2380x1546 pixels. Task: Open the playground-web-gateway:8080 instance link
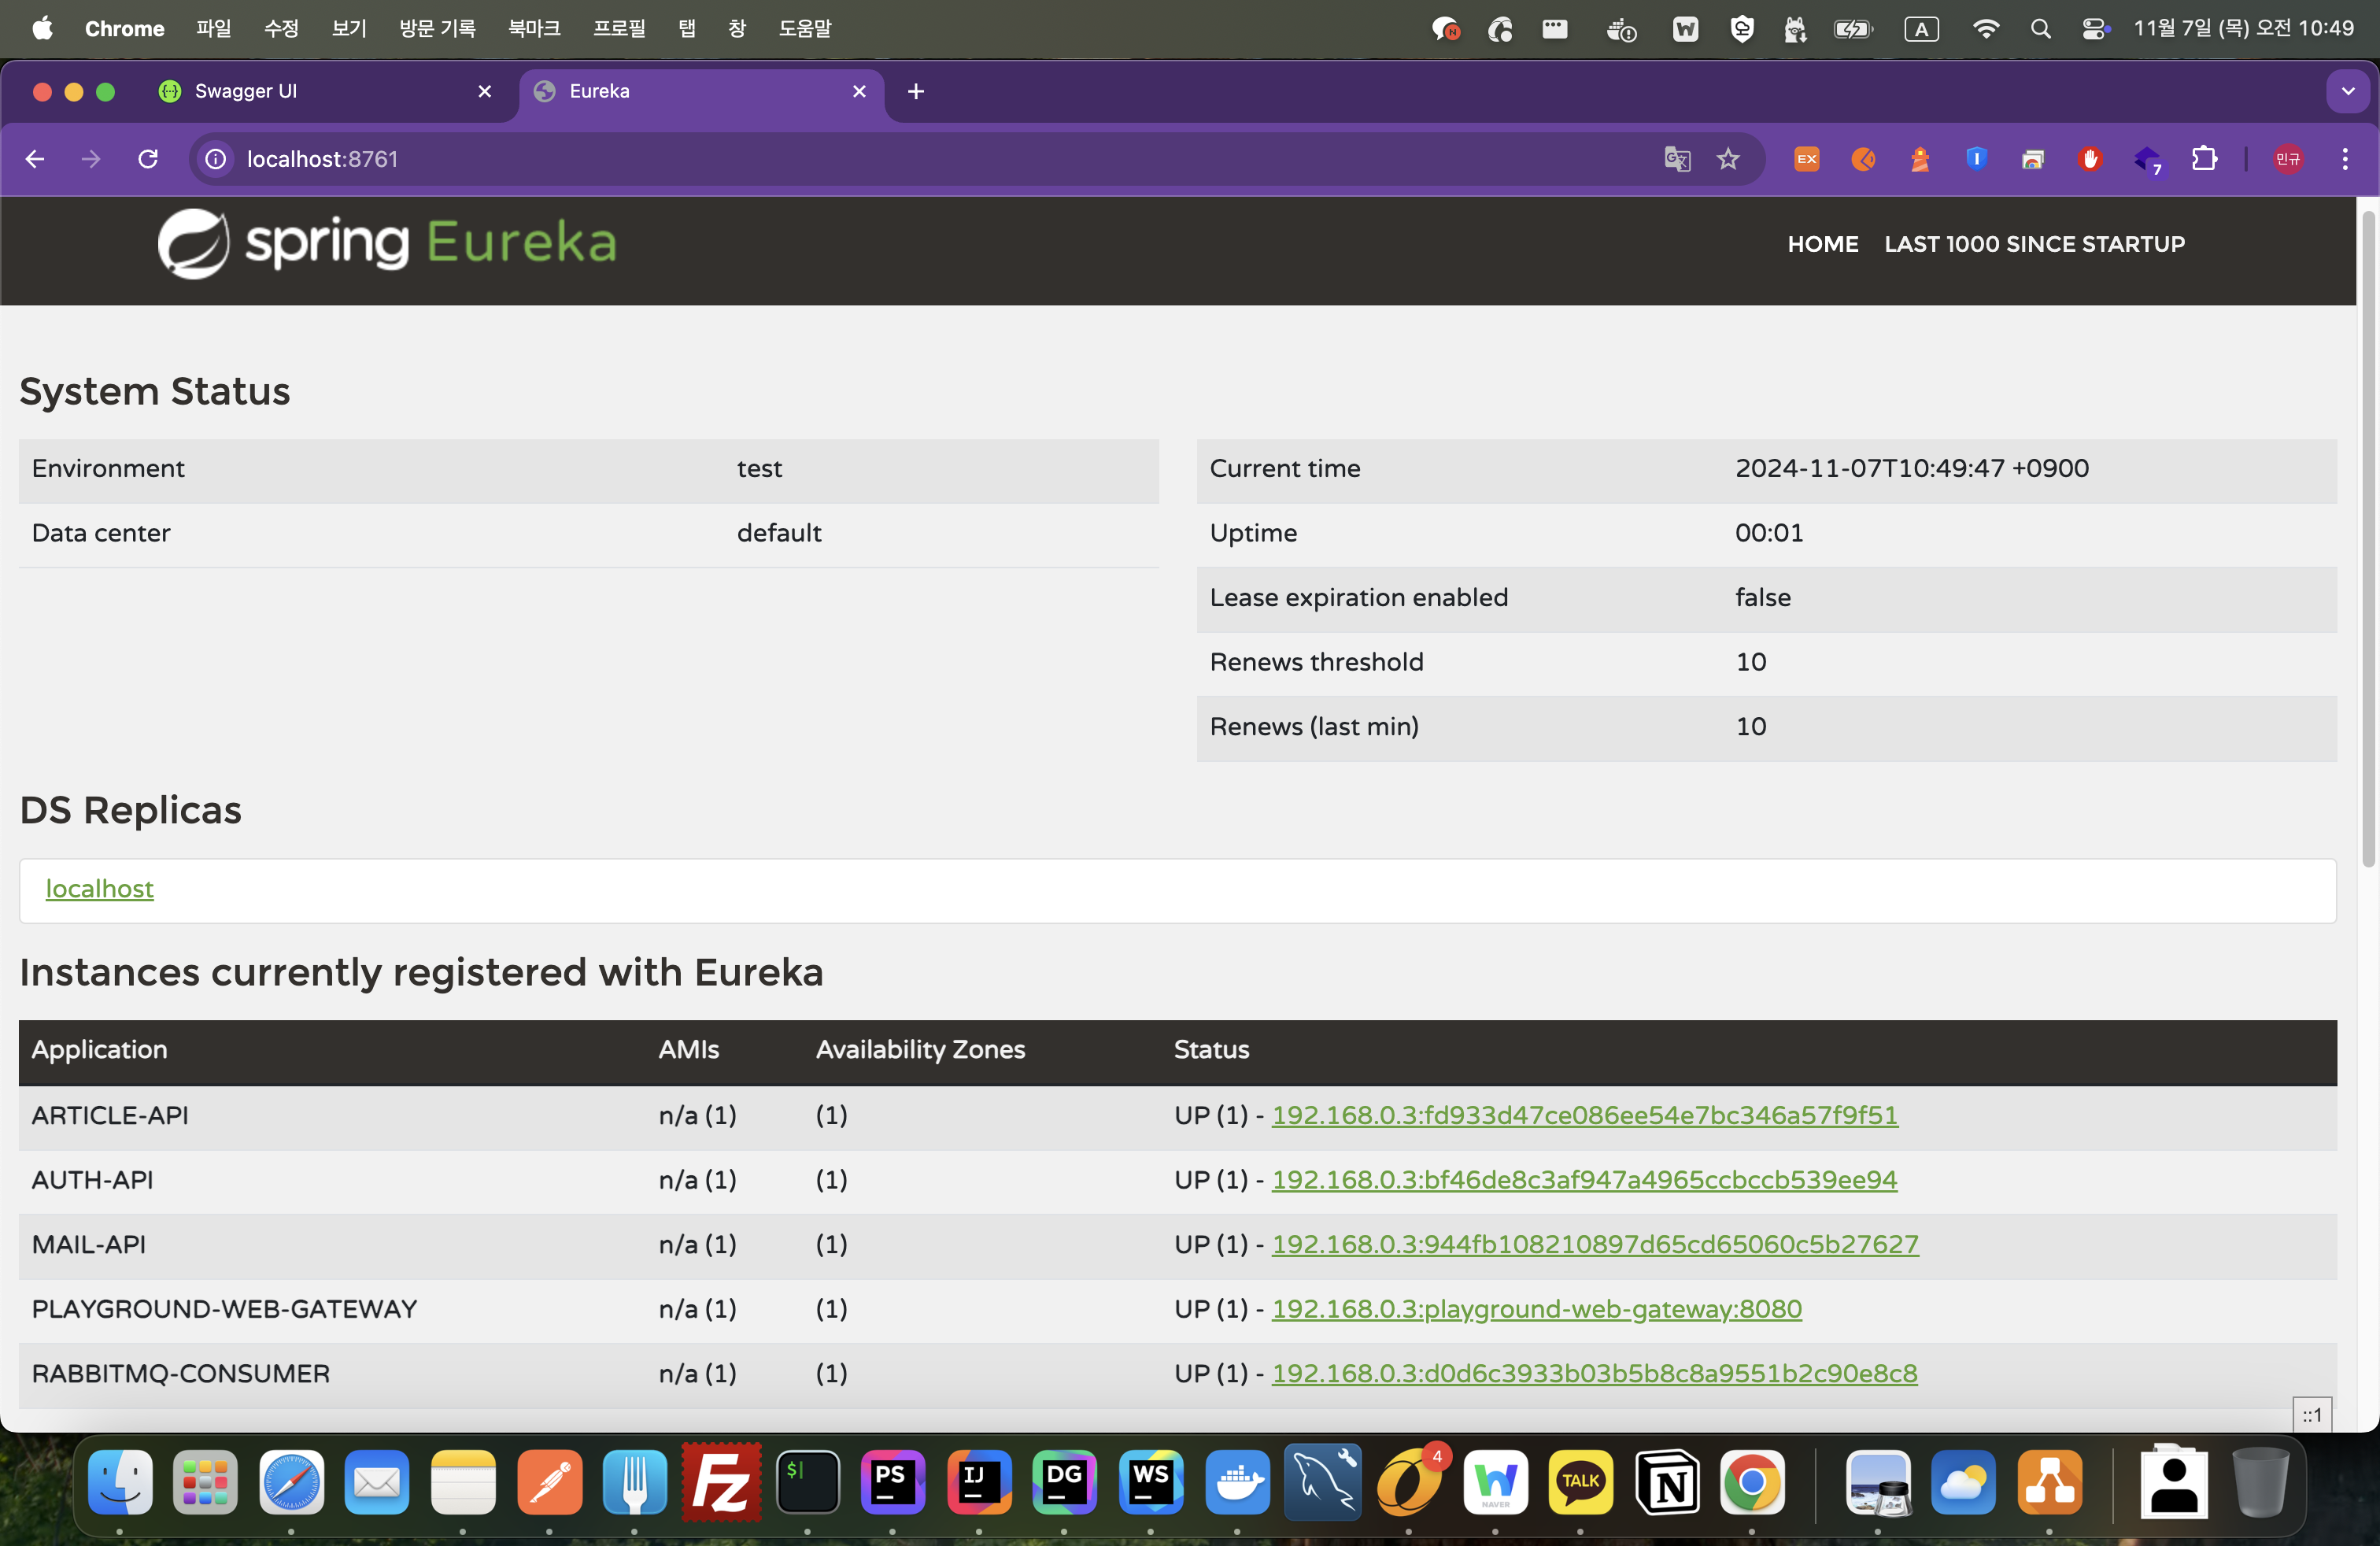point(1536,1309)
